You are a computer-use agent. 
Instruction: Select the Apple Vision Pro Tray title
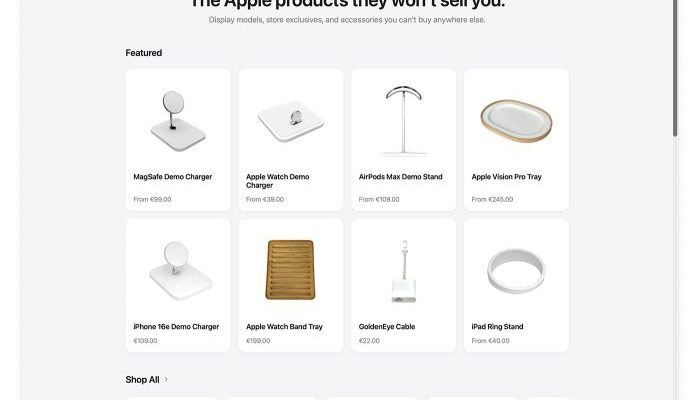tap(506, 177)
